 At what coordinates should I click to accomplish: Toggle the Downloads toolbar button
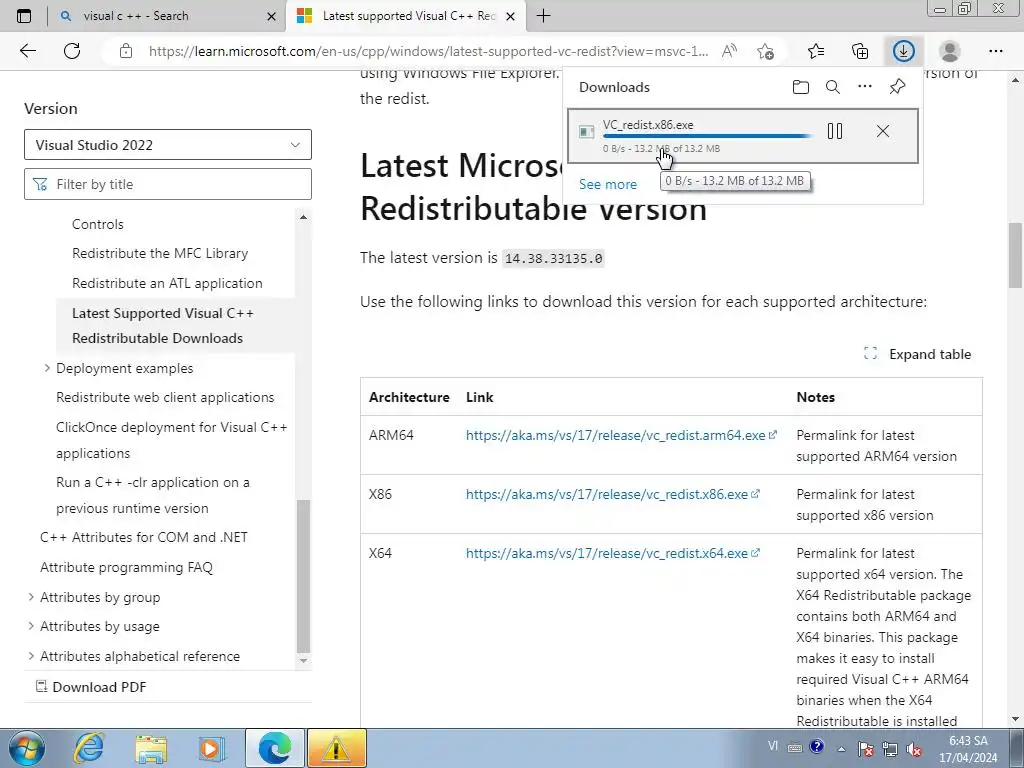904,51
